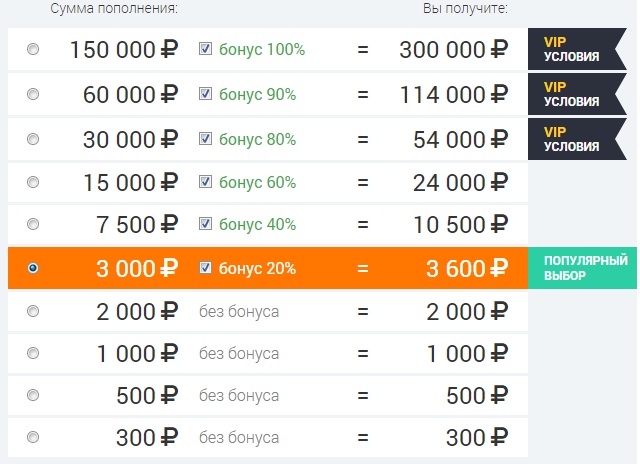Screen dimensions: 640x464
Task: Click the Популярный выбор green badge
Action: pos(582,268)
